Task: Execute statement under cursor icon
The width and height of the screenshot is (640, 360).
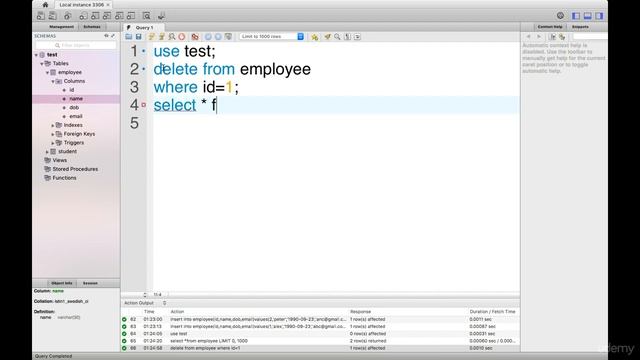Action: coord(162,37)
